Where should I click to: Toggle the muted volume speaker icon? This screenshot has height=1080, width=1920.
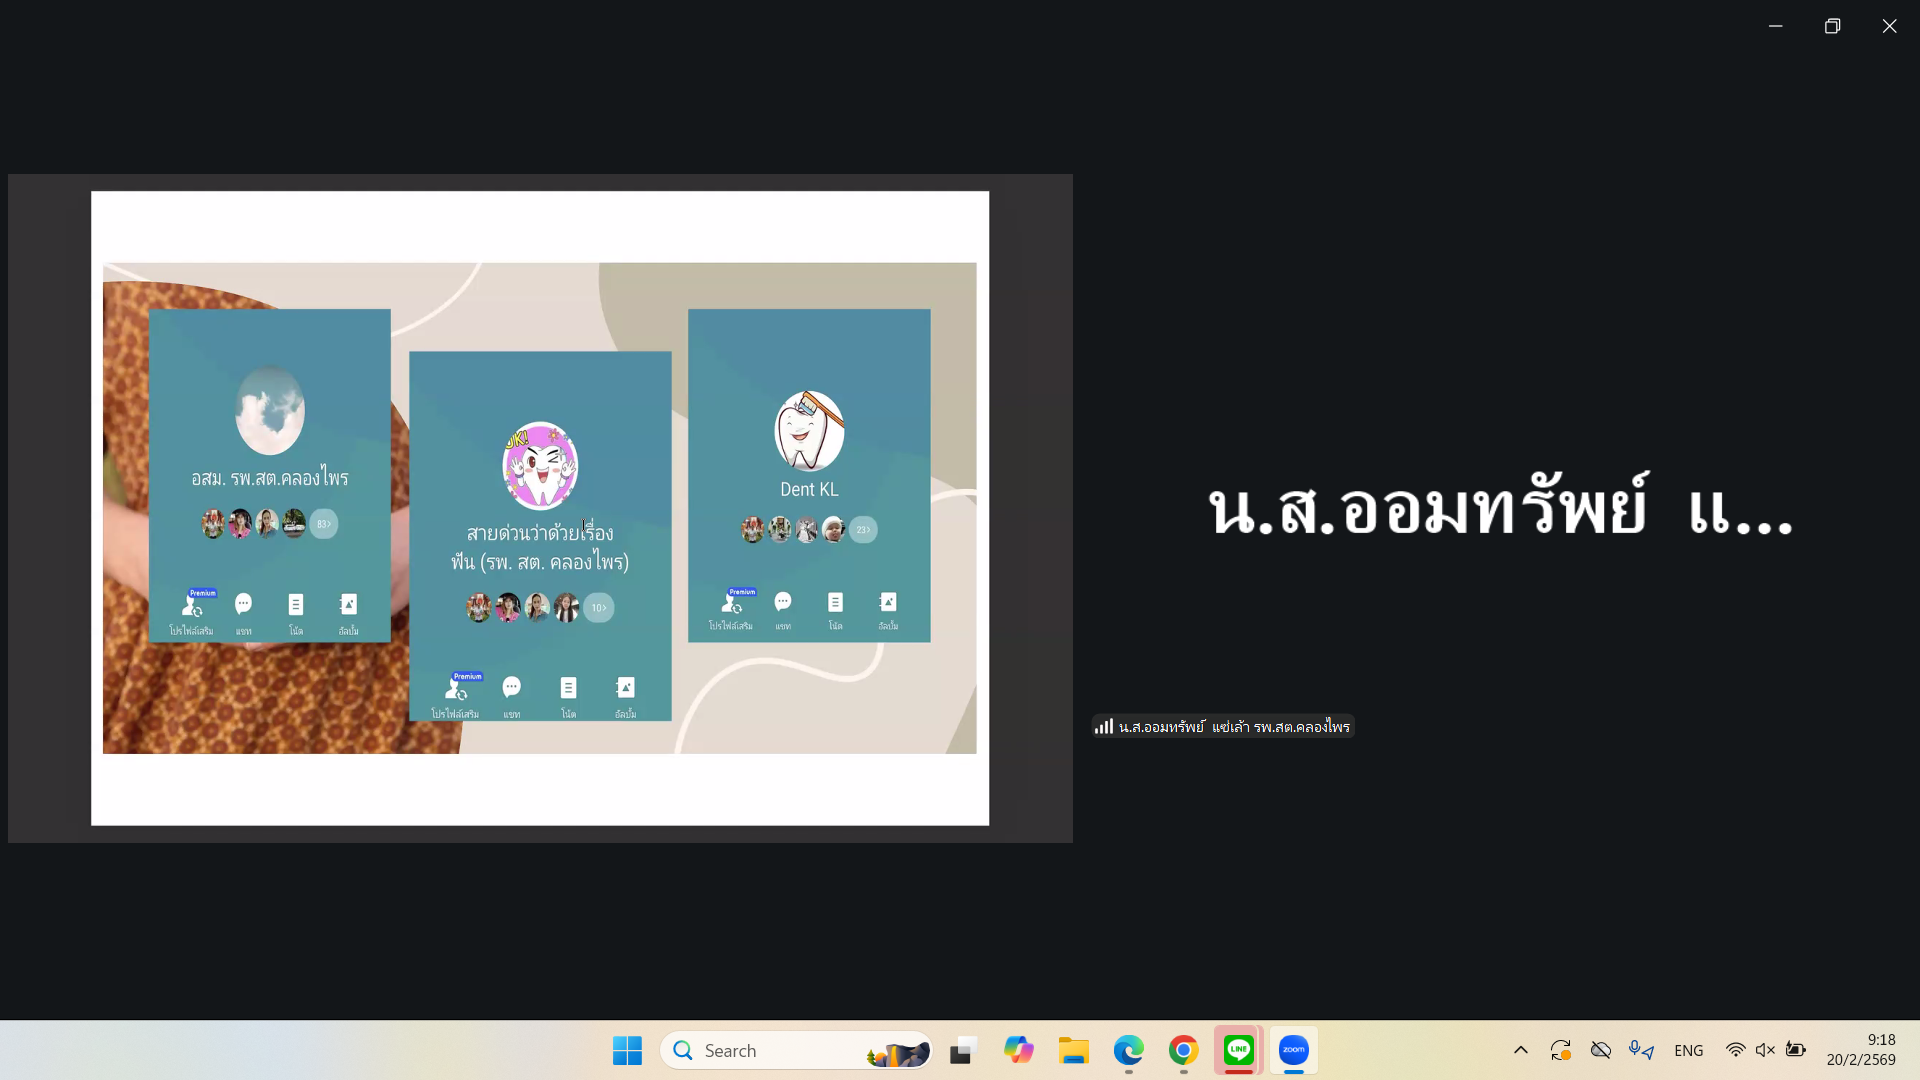(x=1765, y=1050)
